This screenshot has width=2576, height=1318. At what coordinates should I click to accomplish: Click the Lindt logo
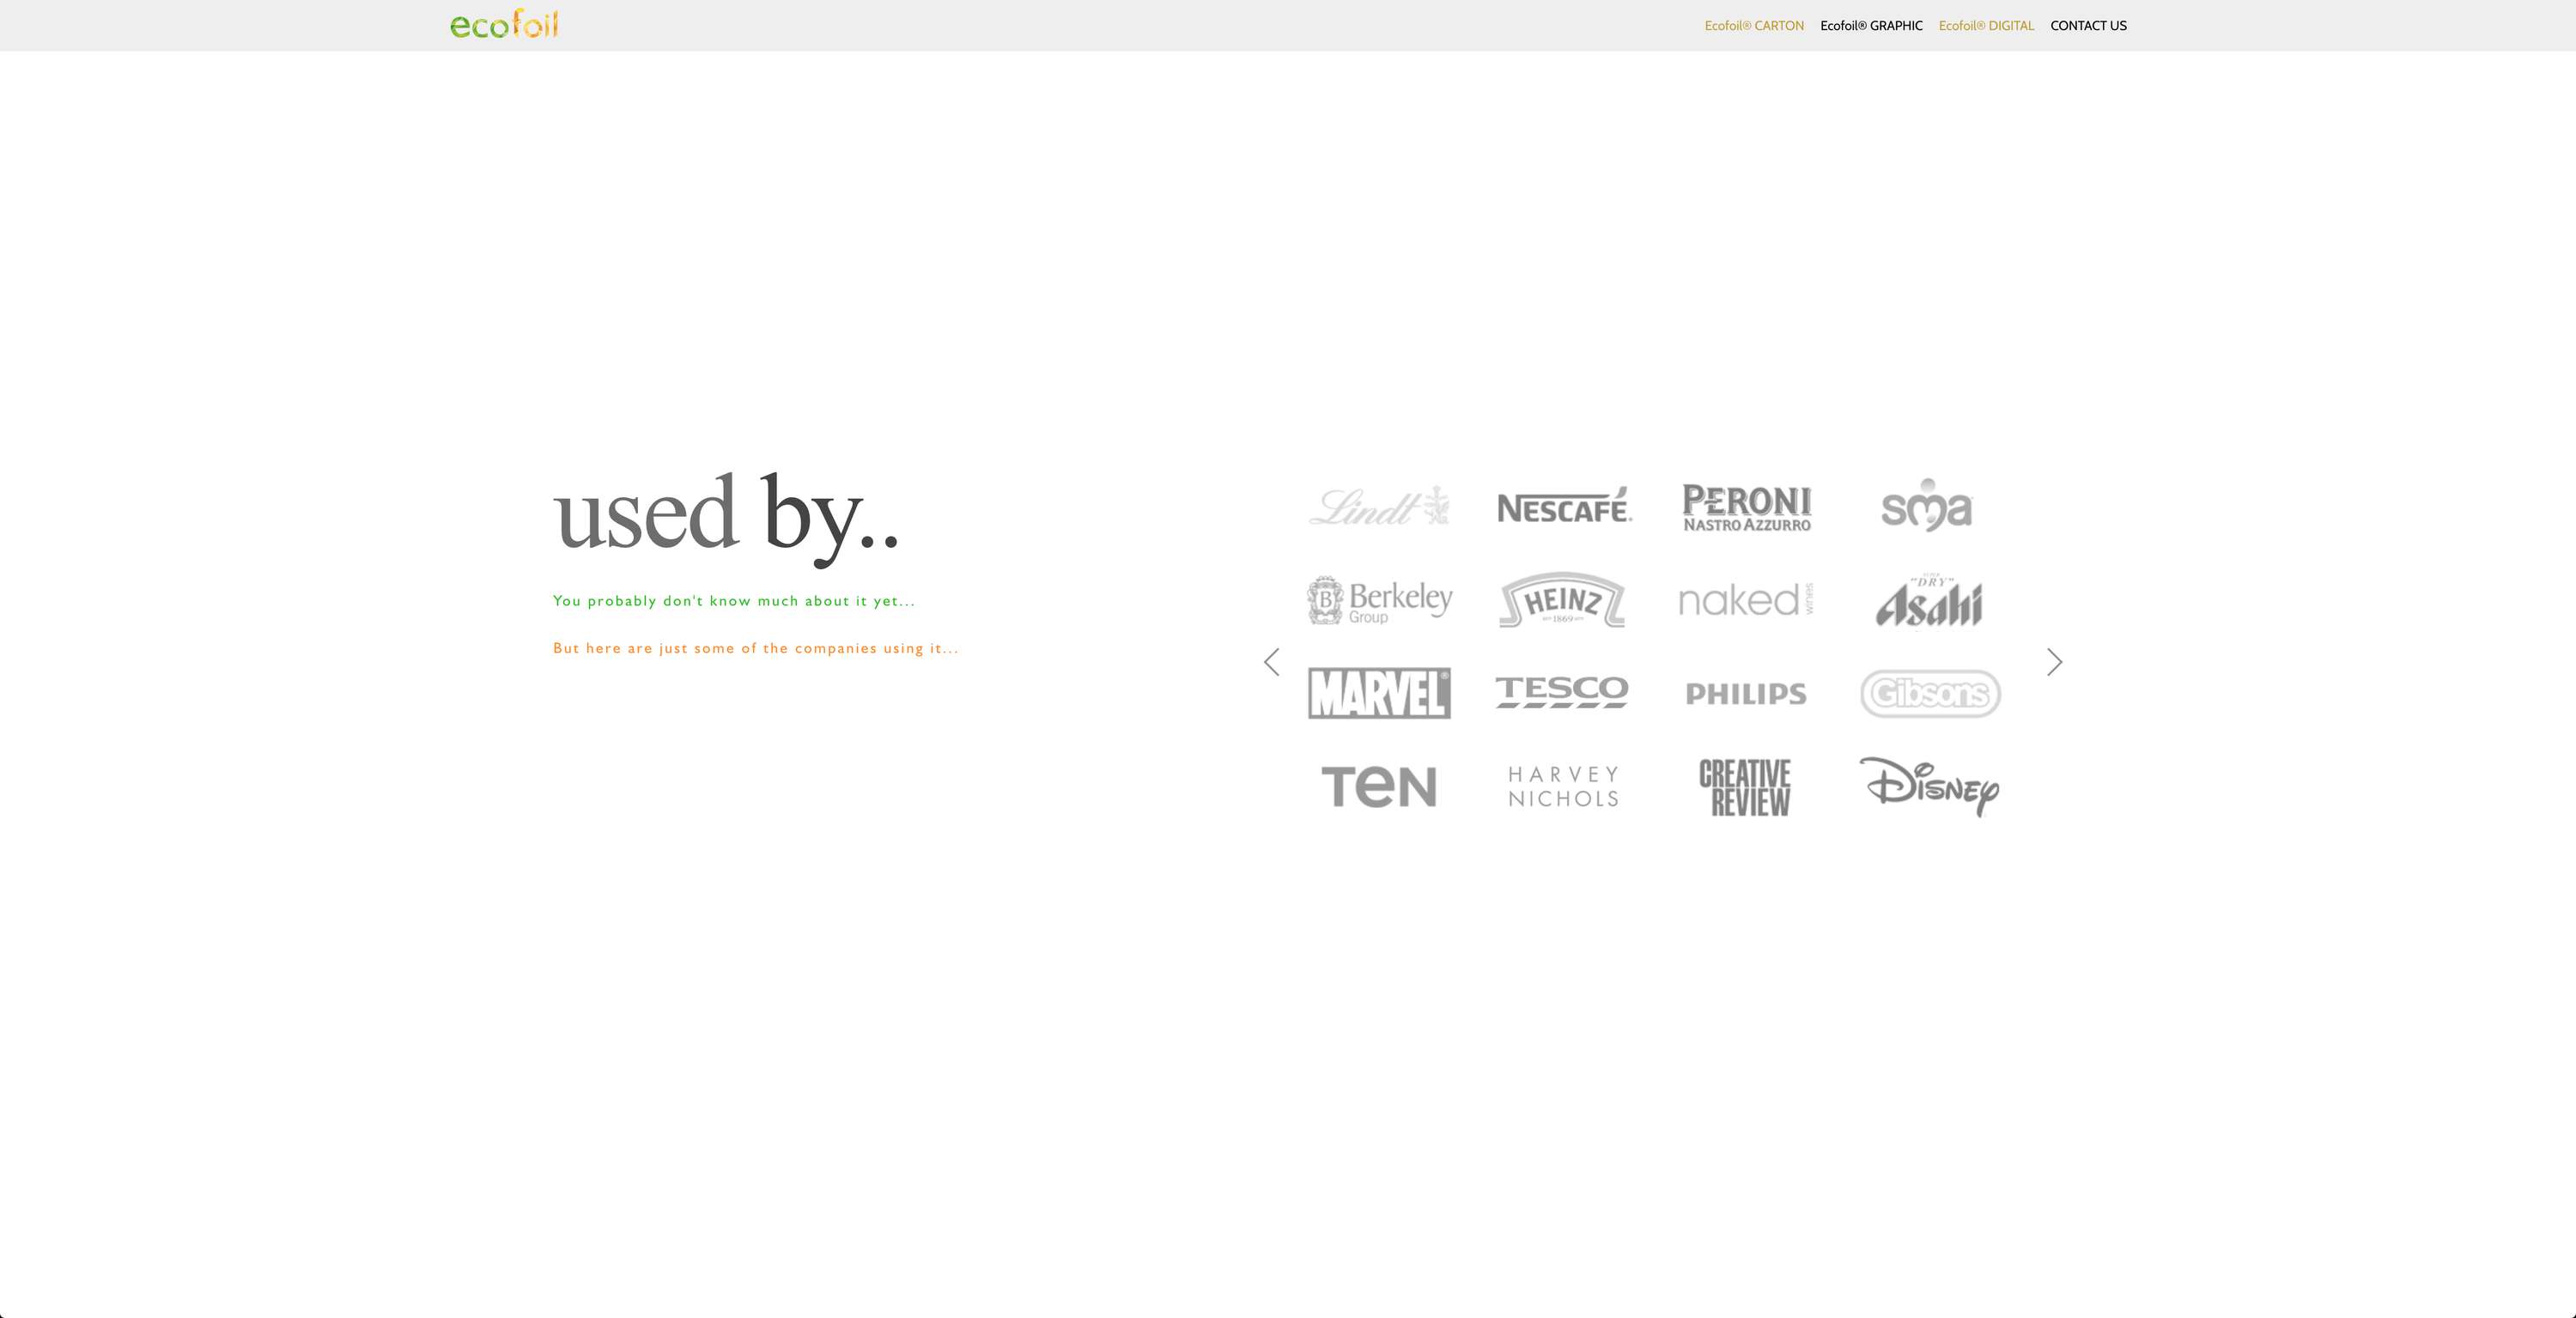[x=1379, y=506]
